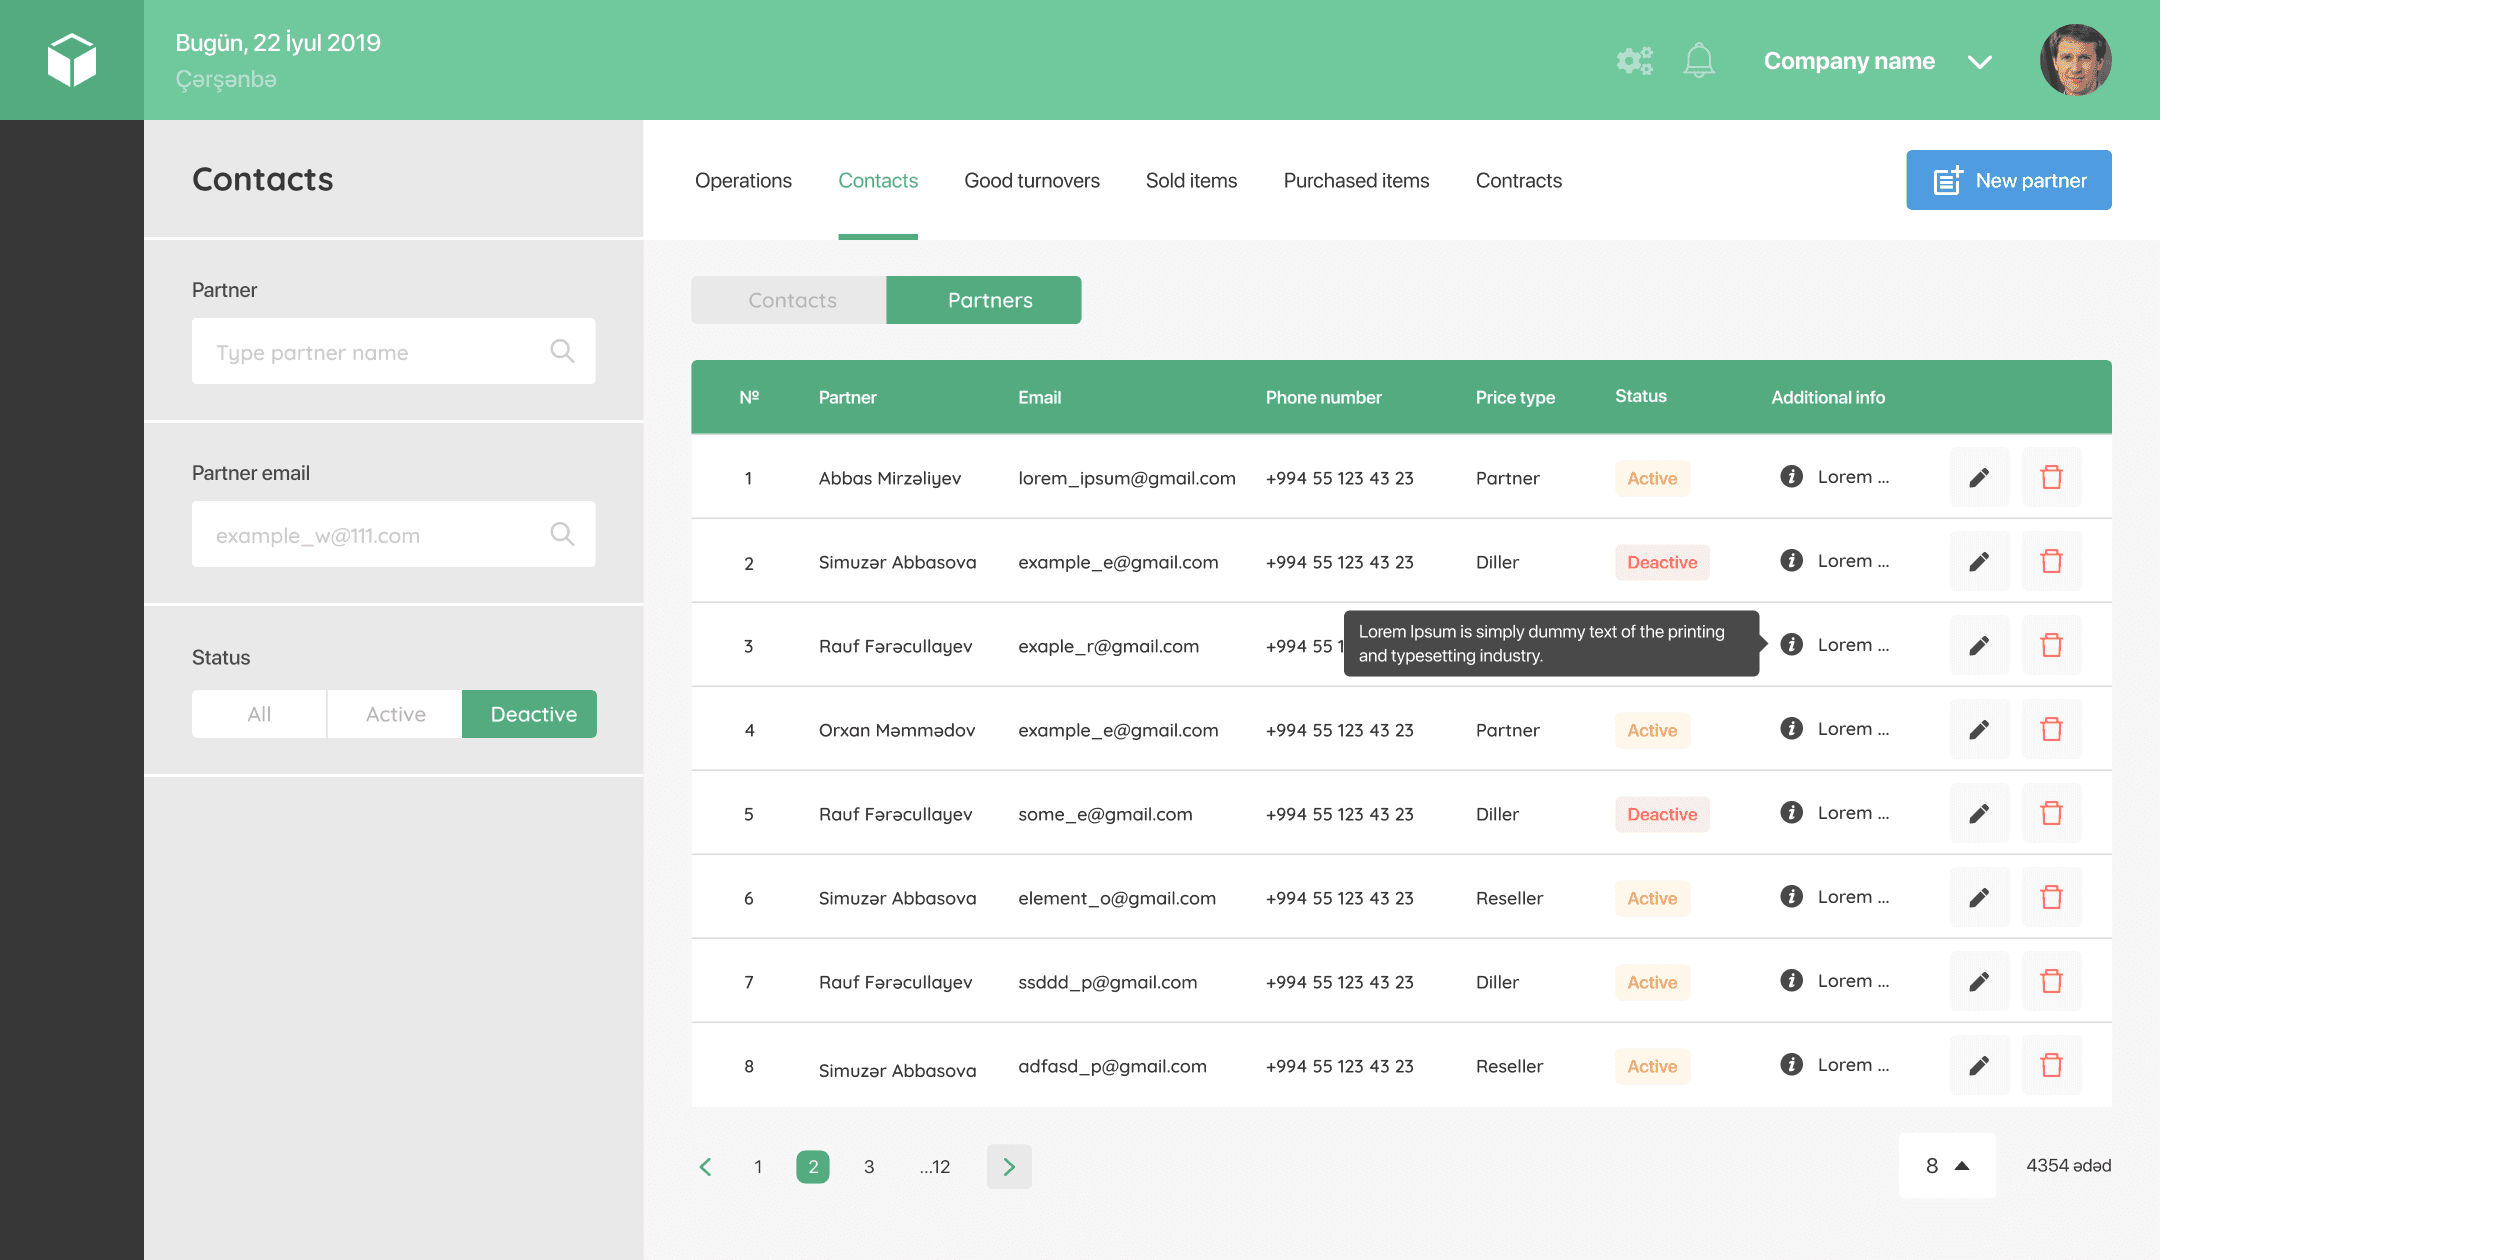The width and height of the screenshot is (2517, 1260).
Task: Click the delete icon for Simuzər Abbasova row 8
Action: tap(2051, 1064)
